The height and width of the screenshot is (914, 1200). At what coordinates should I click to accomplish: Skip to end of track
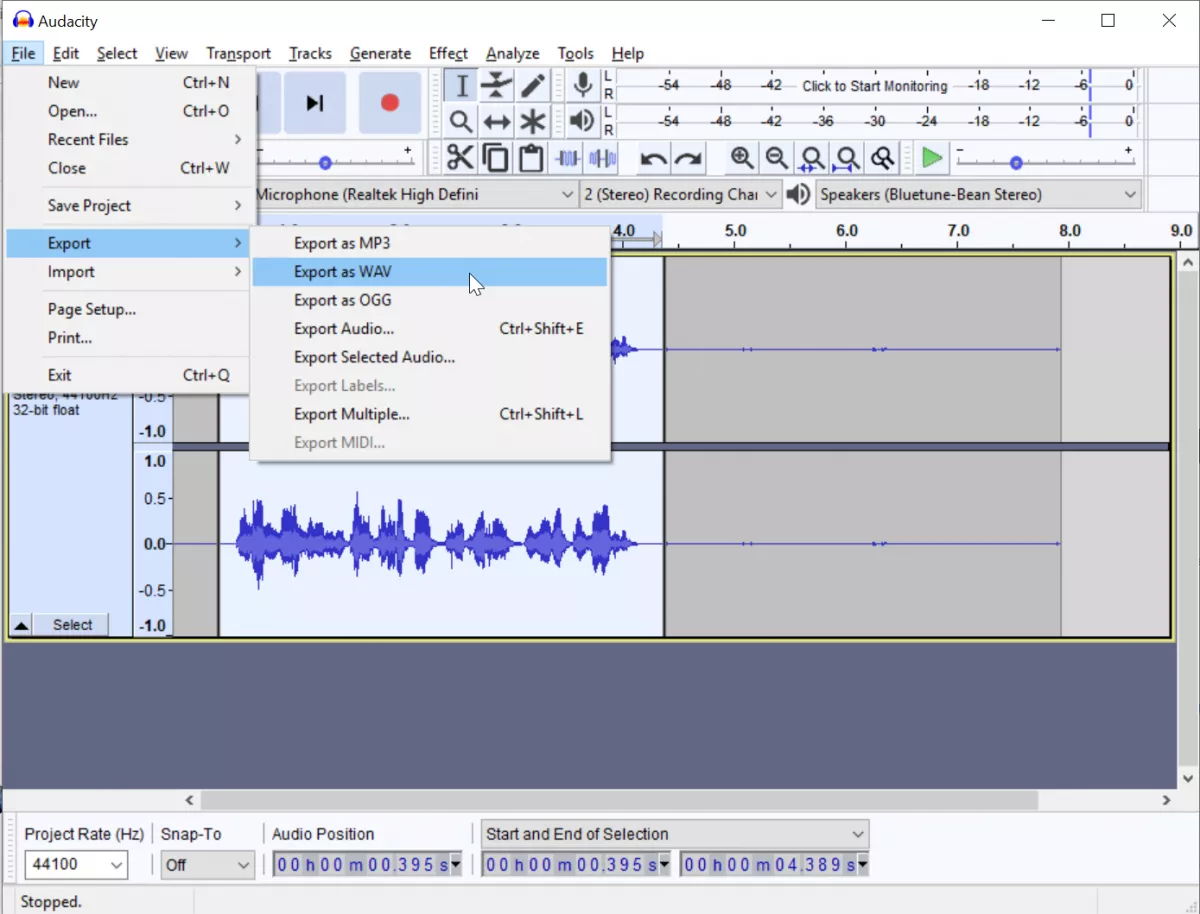[315, 103]
